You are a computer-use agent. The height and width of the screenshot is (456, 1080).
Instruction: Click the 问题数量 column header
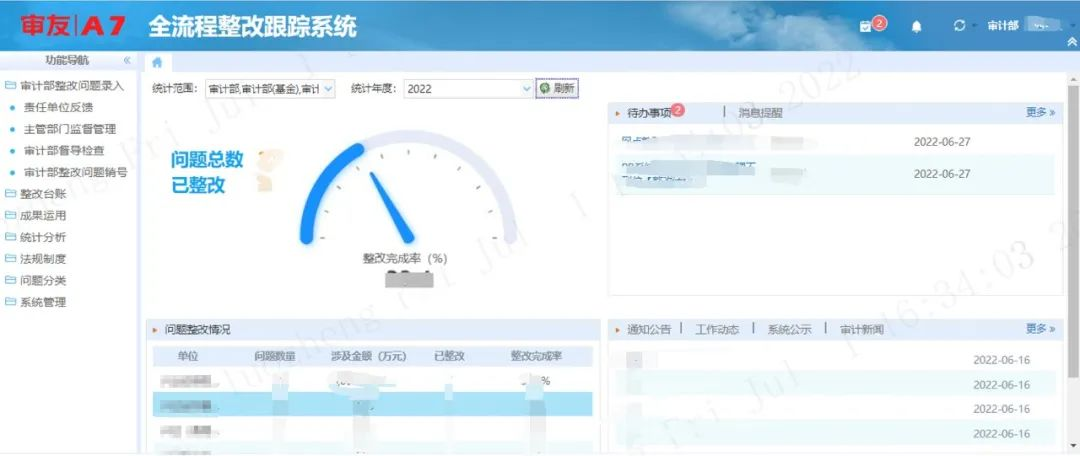click(x=275, y=356)
